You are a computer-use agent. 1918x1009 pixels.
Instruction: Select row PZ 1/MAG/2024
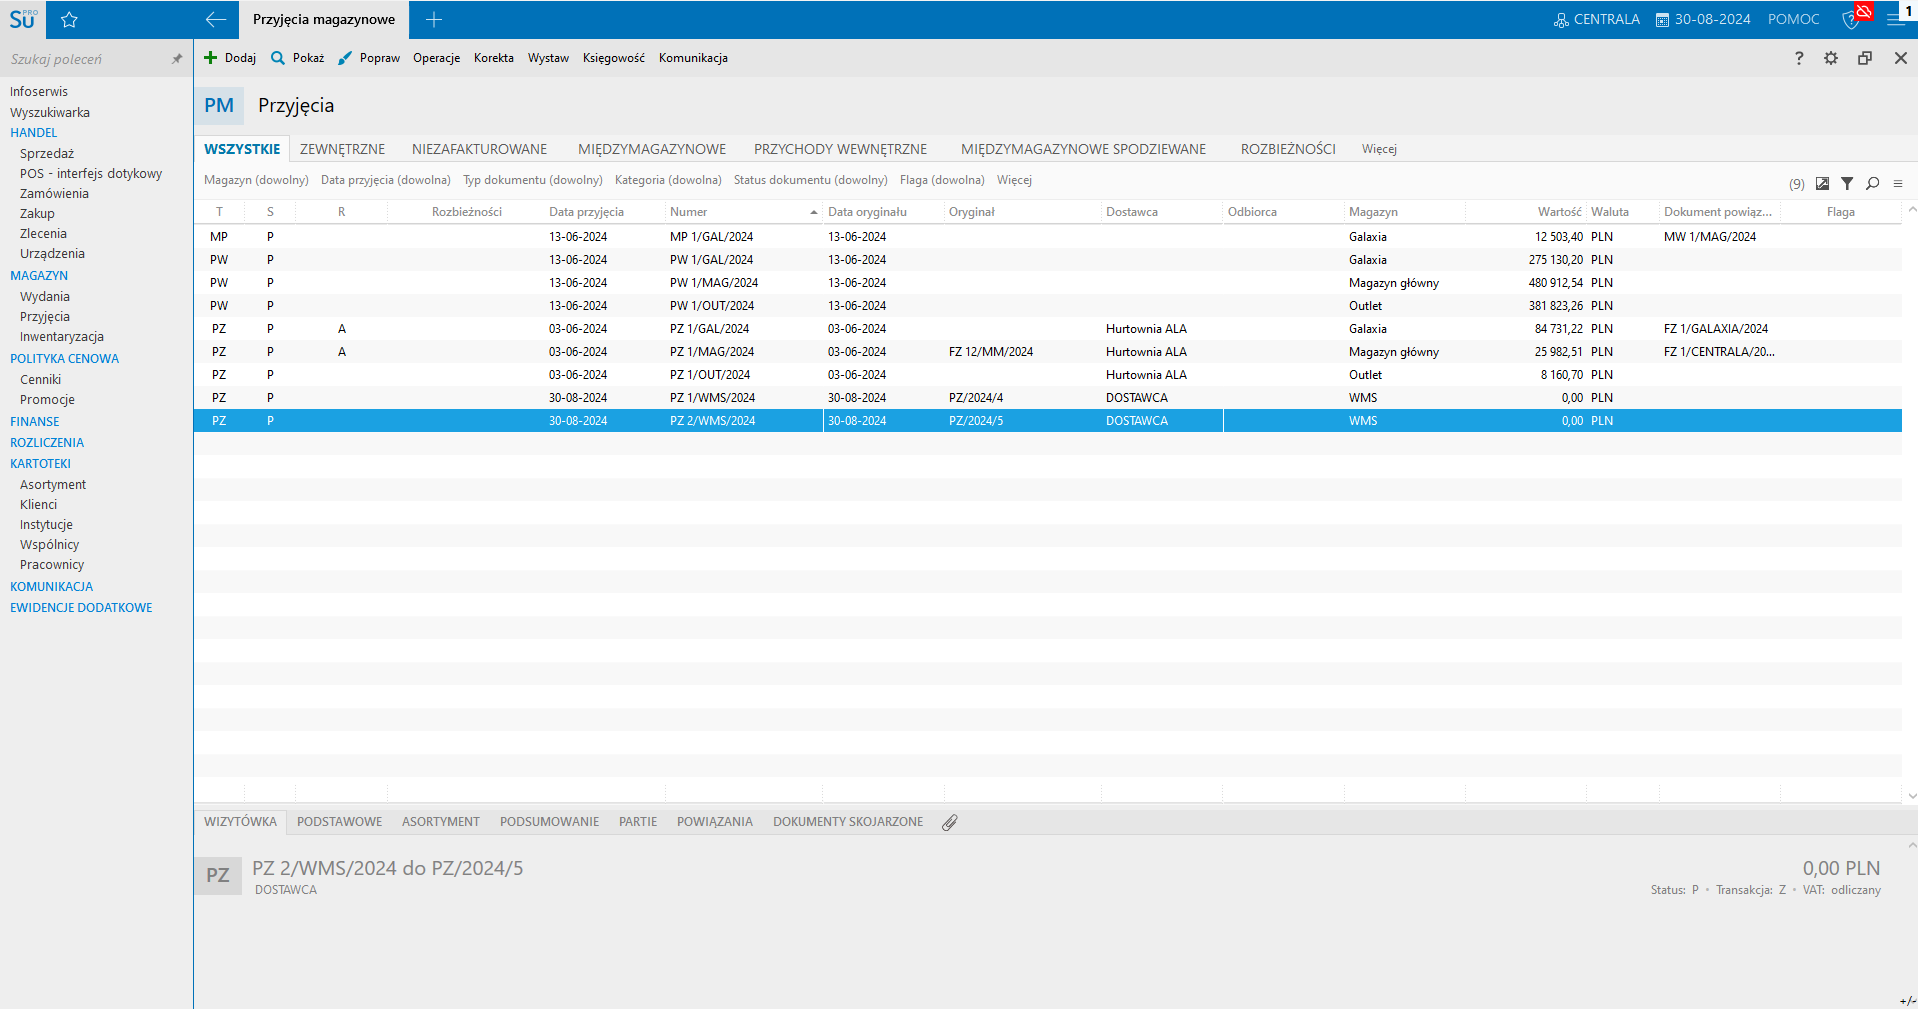[711, 352]
